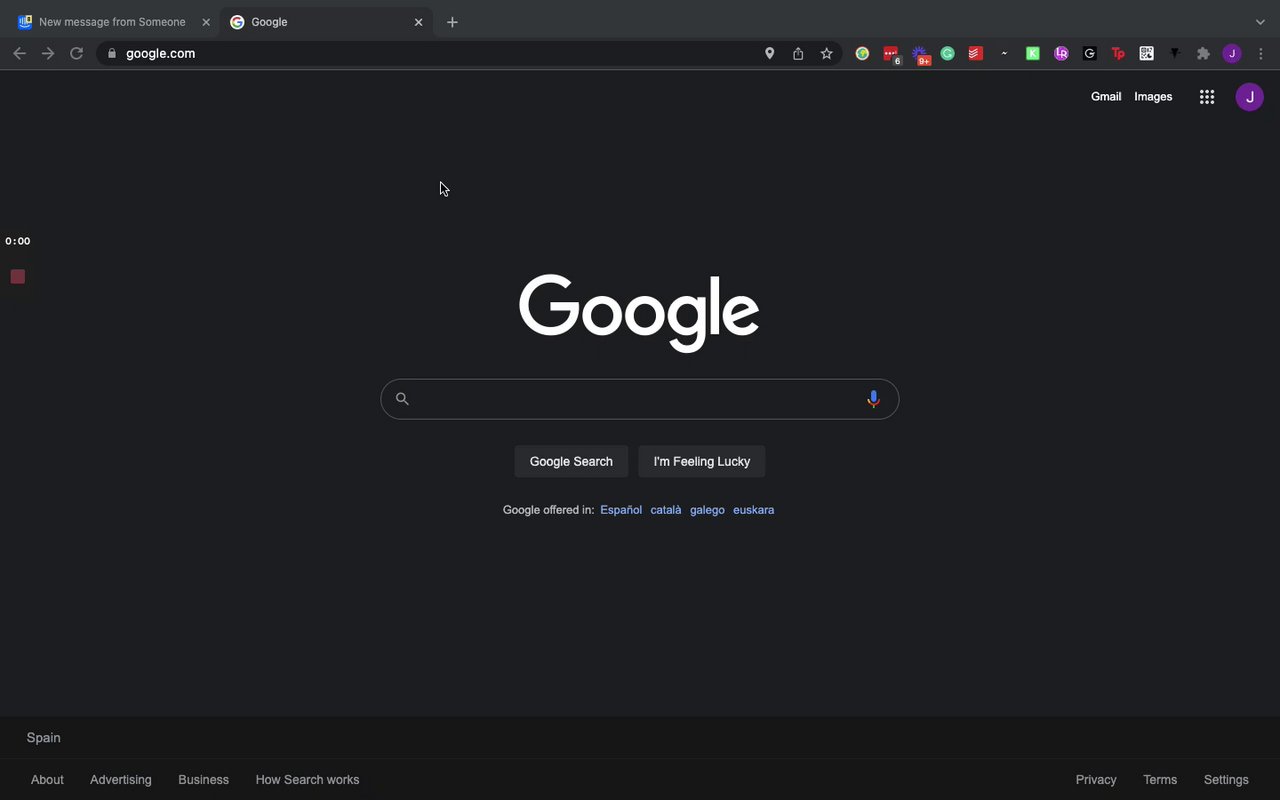Click the magnifier icon inside search box
The width and height of the screenshot is (1280, 800).
[x=402, y=399]
